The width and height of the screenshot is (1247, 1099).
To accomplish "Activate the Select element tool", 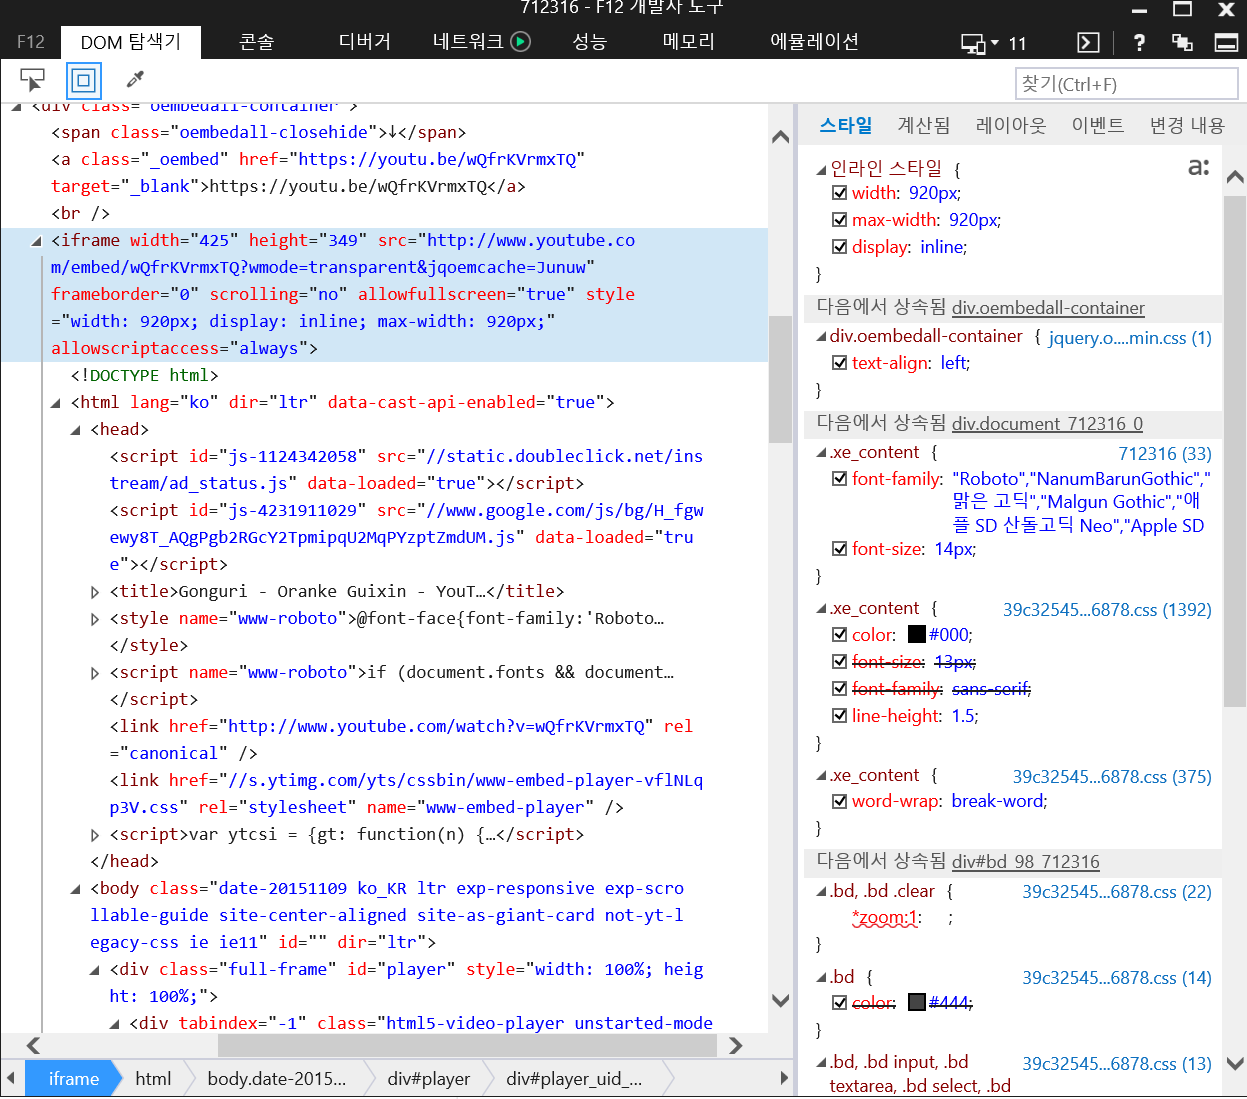I will pos(32,80).
